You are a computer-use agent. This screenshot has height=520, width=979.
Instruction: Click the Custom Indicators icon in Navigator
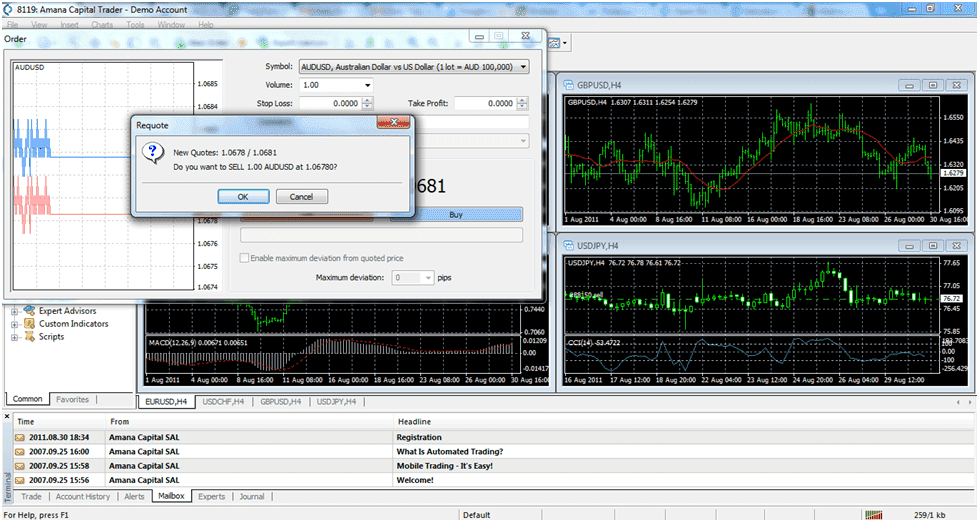tap(29, 324)
